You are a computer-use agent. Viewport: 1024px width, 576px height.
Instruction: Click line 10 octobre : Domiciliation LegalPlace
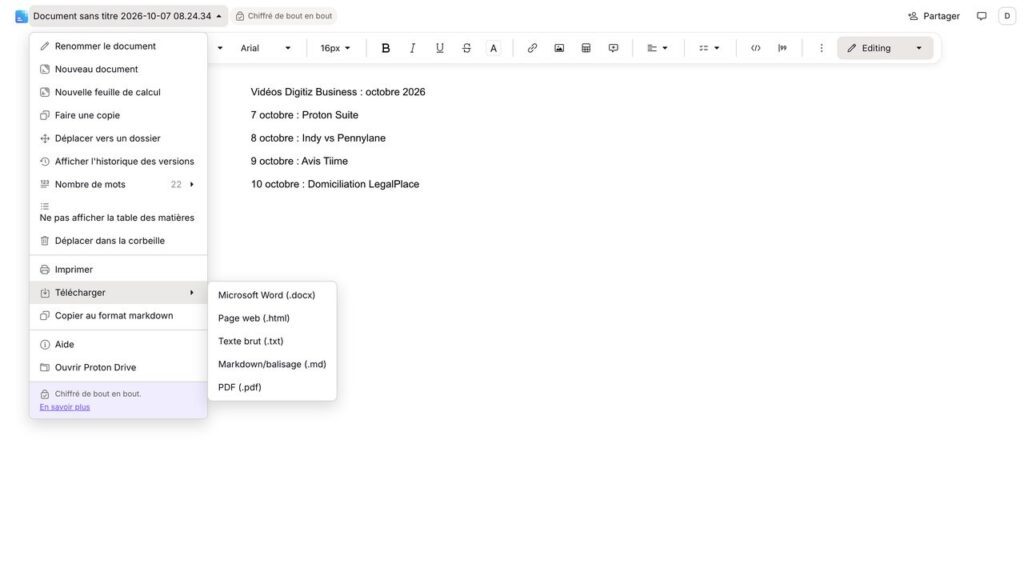pyautogui.click(x=335, y=184)
